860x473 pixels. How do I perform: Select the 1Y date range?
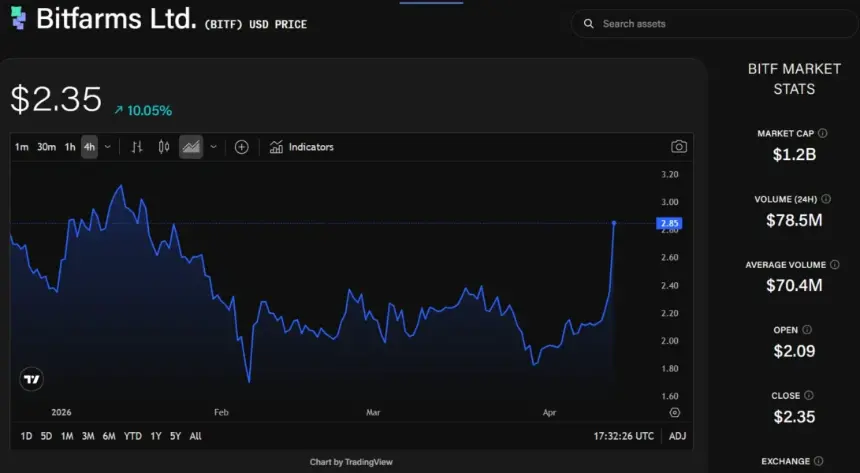pyautogui.click(x=156, y=436)
